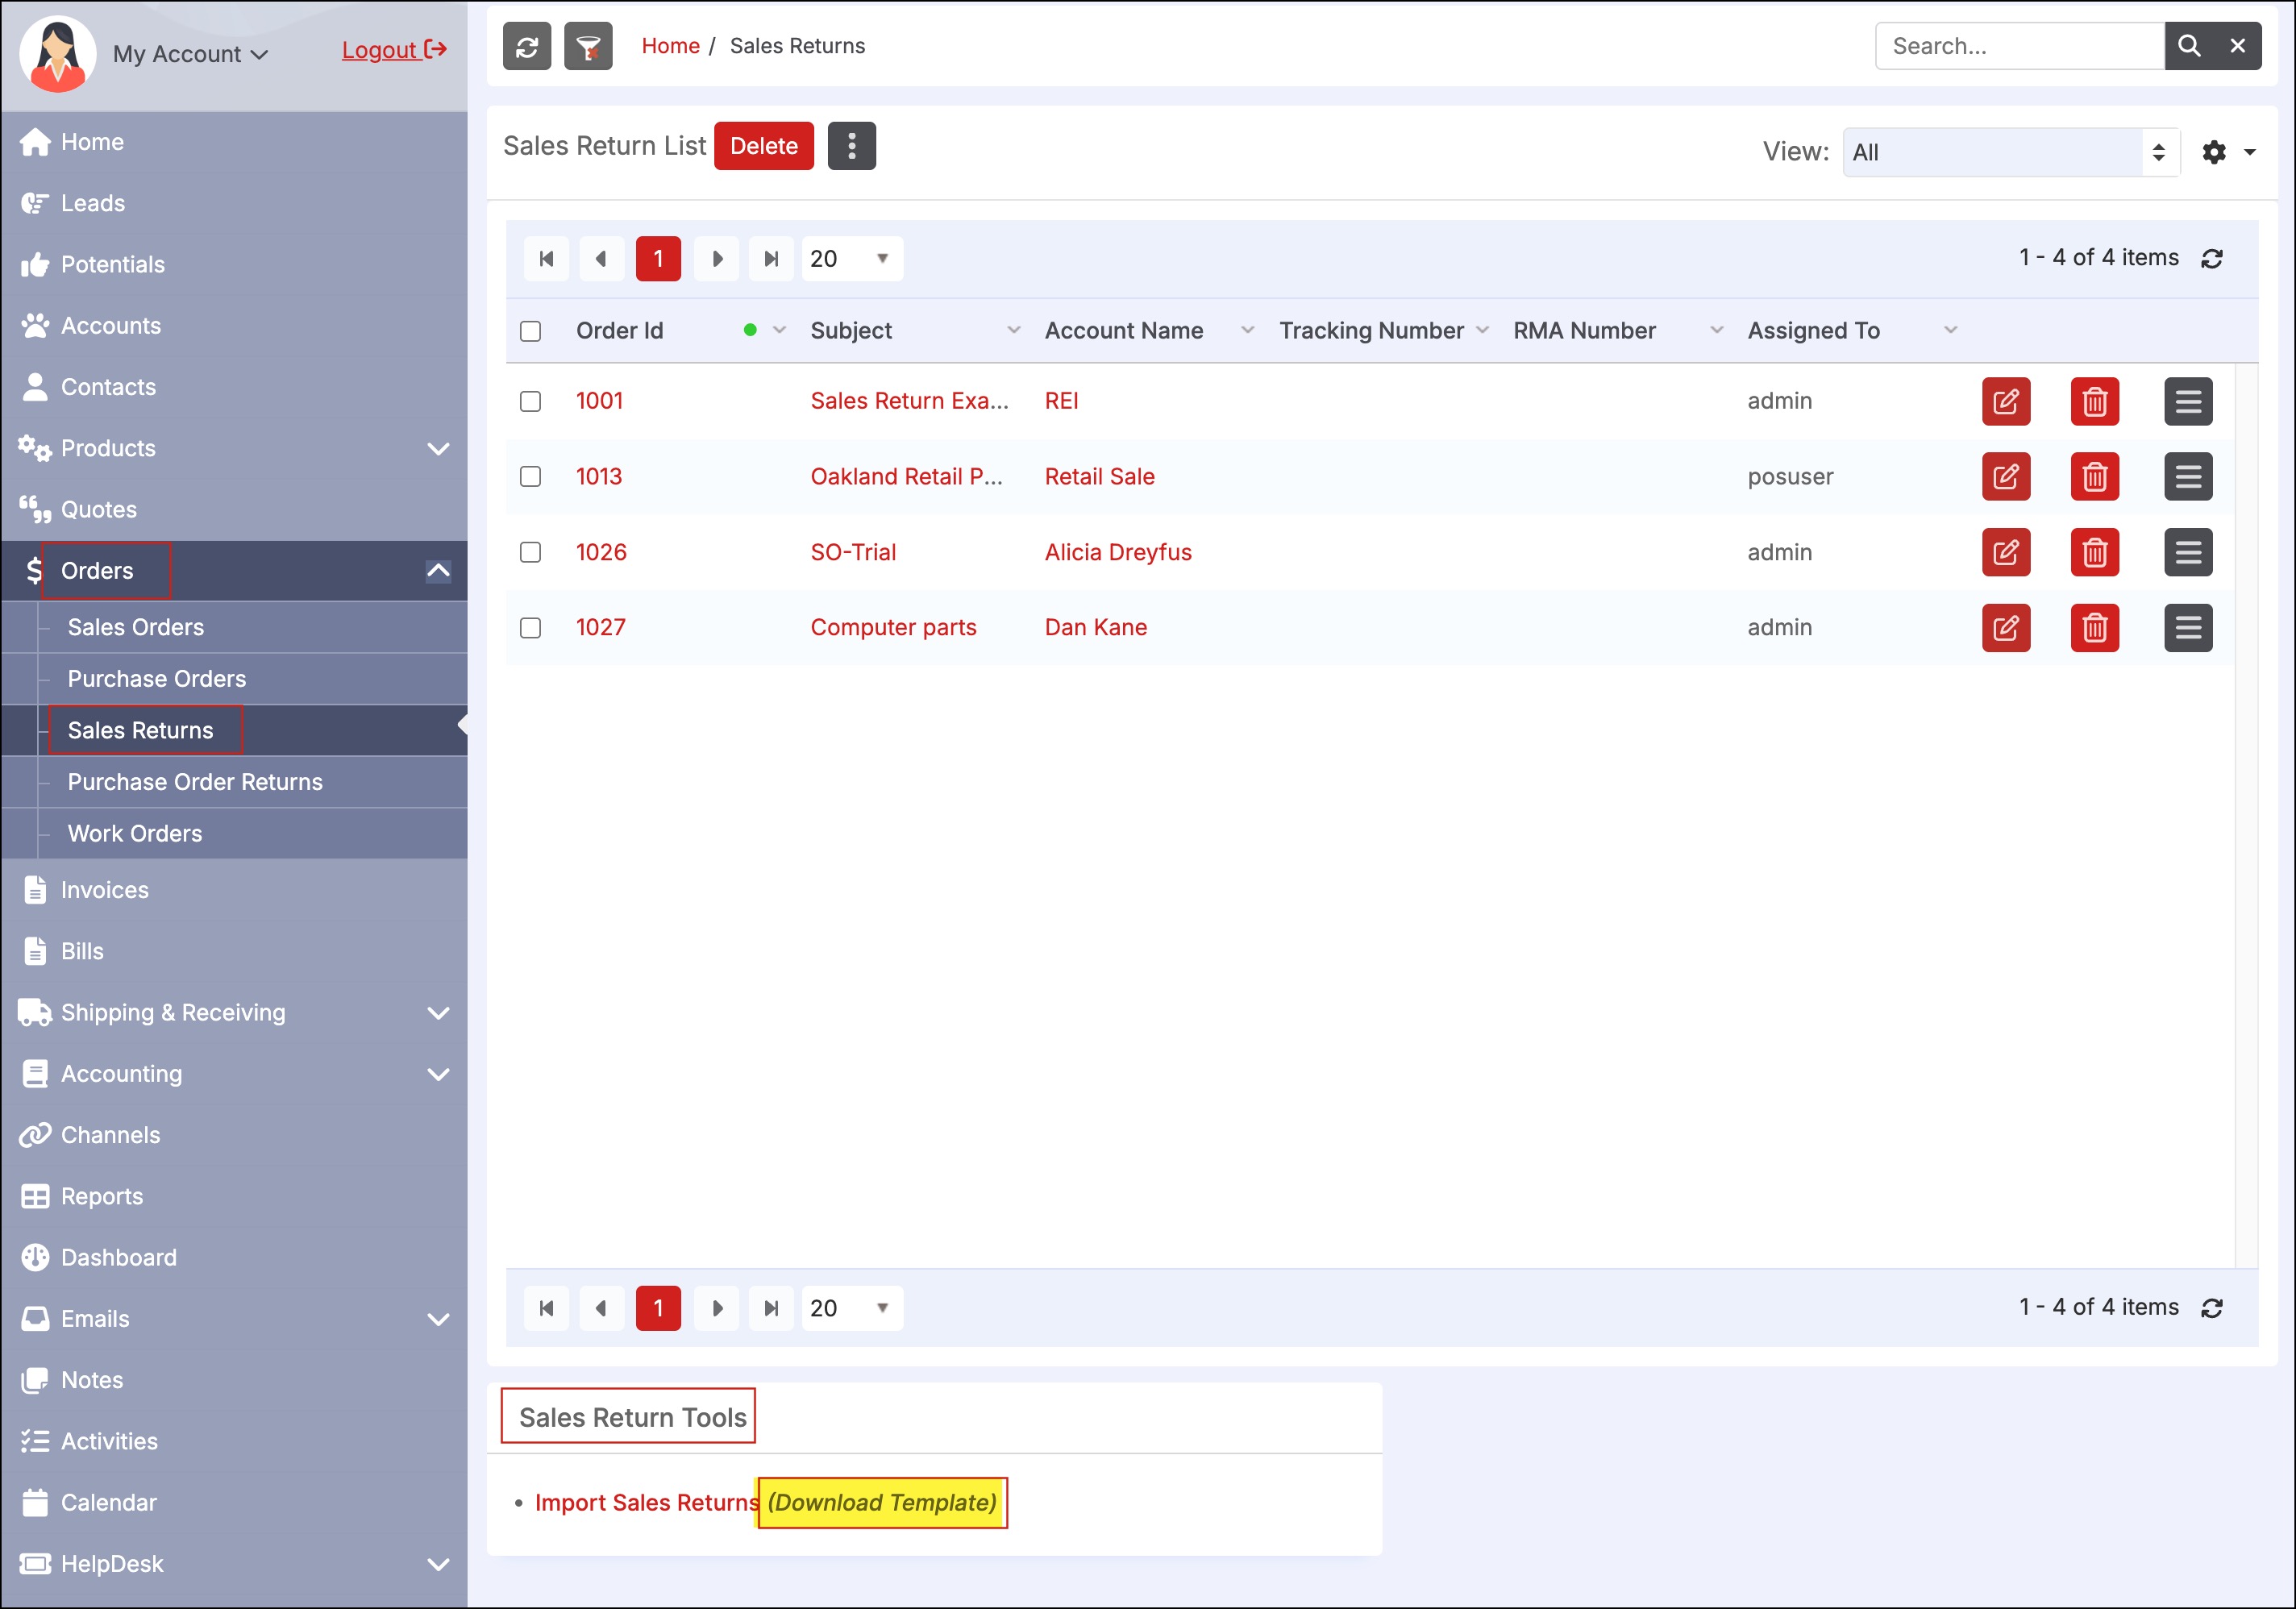Edit order 1013 with pencil icon
Viewport: 2296px width, 1609px height.
[2006, 476]
